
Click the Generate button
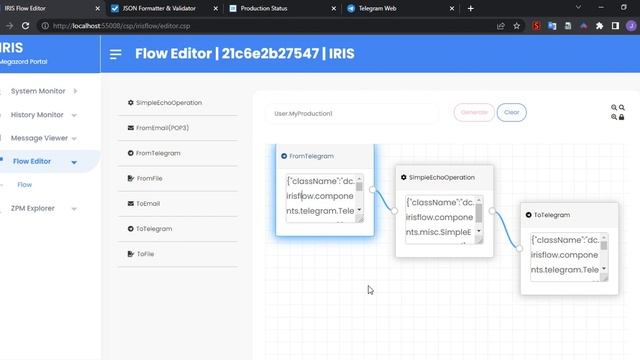coord(474,112)
